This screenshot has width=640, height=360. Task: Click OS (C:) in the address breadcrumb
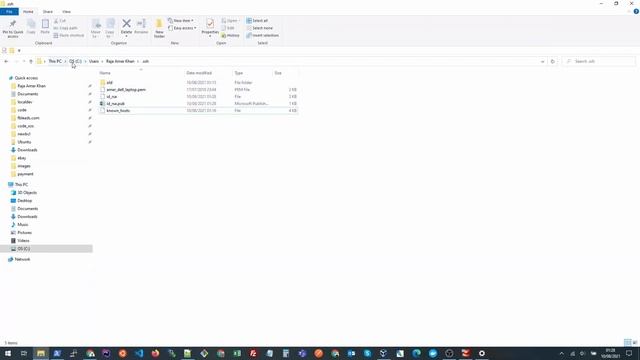click(x=76, y=61)
